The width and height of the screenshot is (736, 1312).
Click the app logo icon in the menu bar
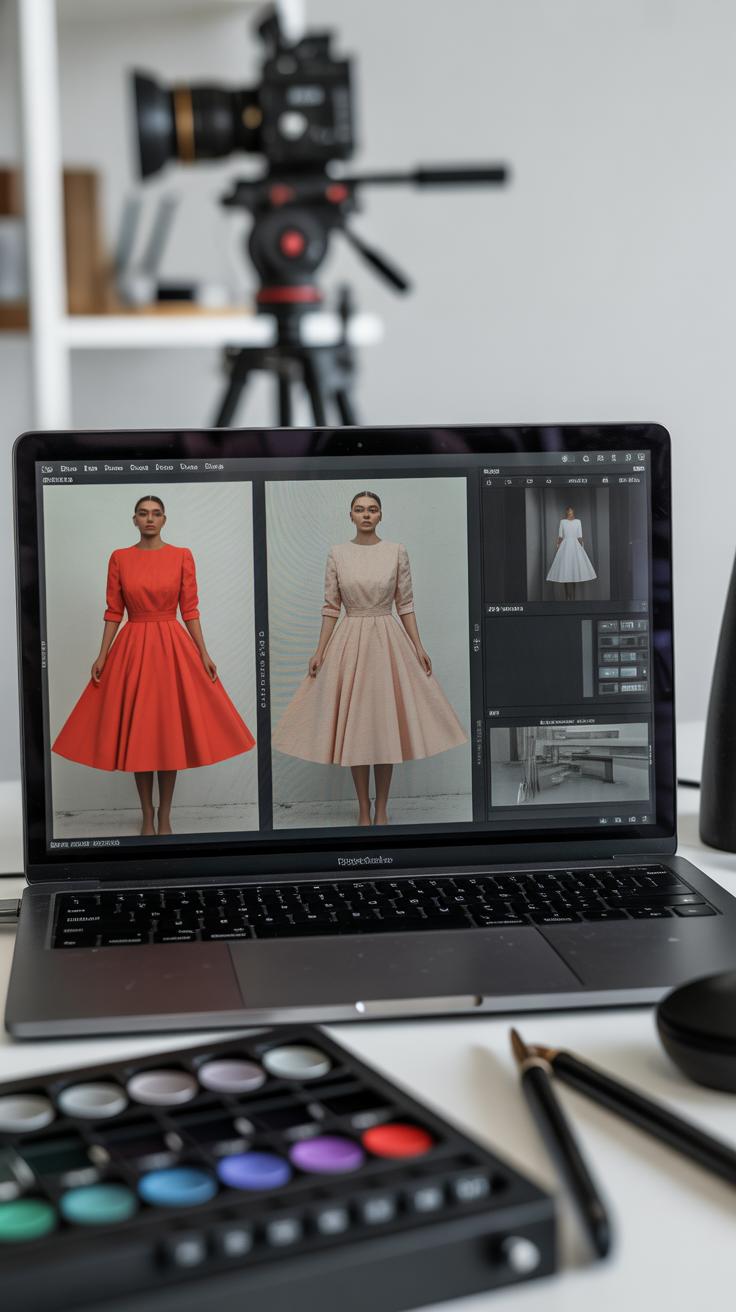47,468
